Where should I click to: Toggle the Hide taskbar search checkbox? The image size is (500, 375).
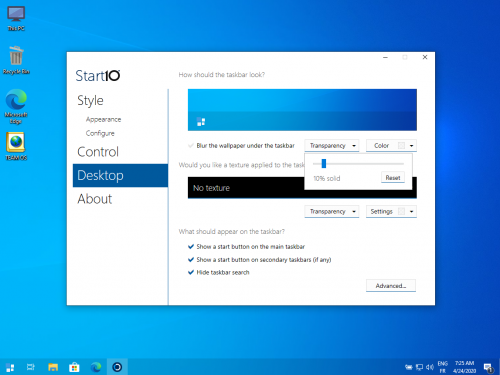pos(219,272)
